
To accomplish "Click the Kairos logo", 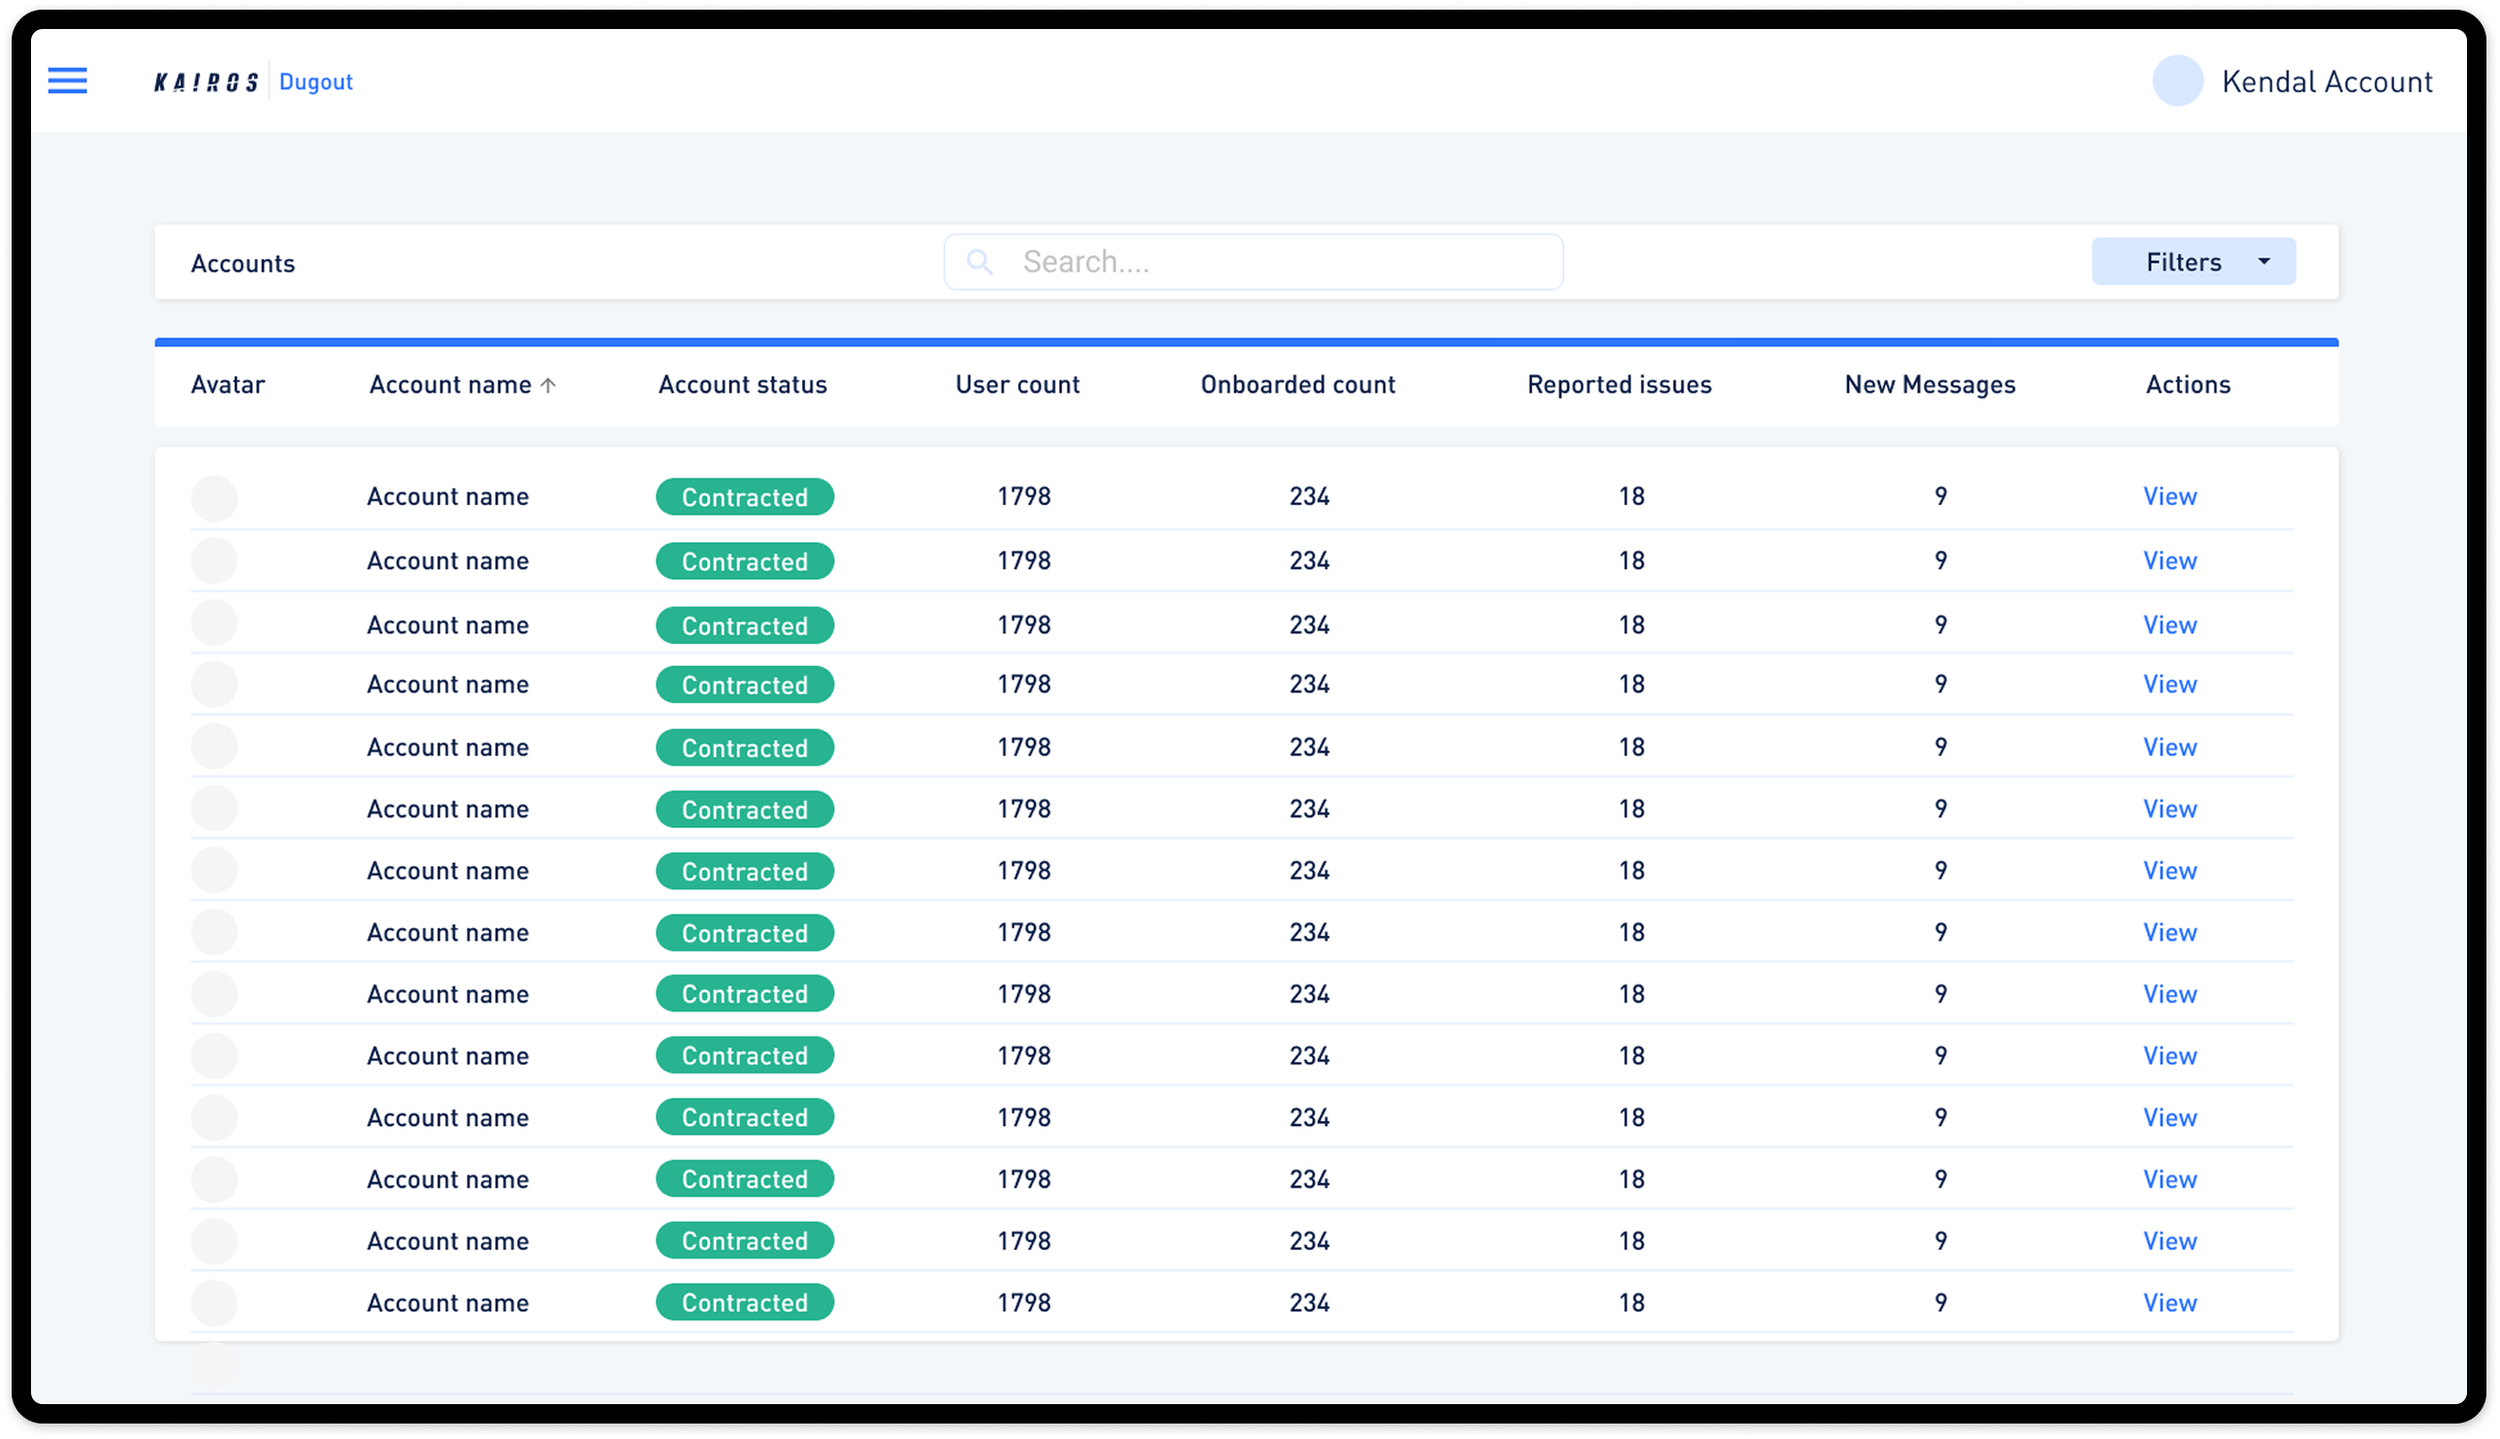I will (206, 82).
